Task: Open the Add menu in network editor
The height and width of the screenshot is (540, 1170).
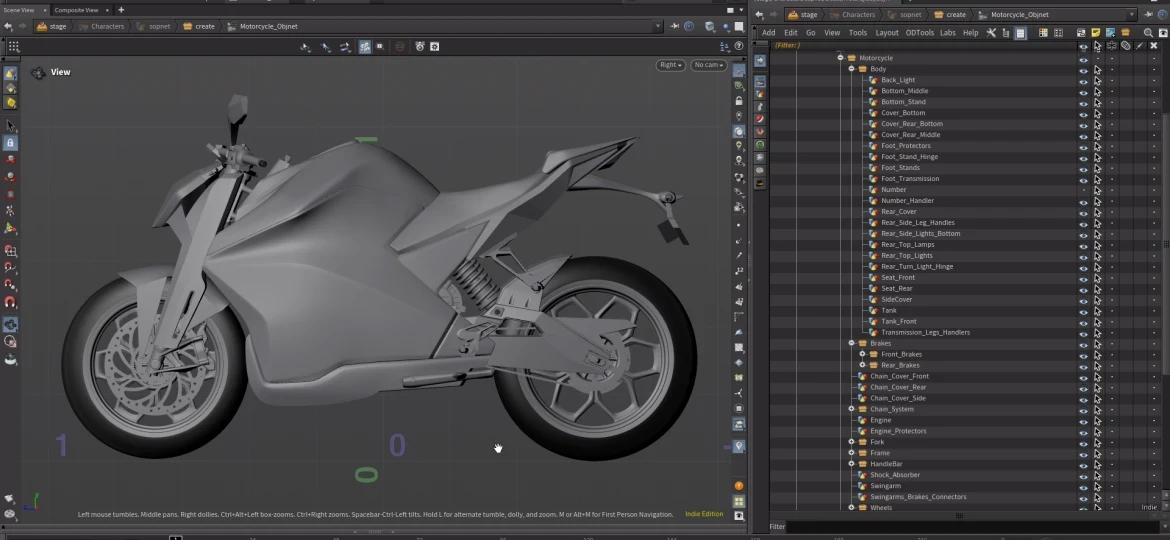Action: click(x=769, y=33)
